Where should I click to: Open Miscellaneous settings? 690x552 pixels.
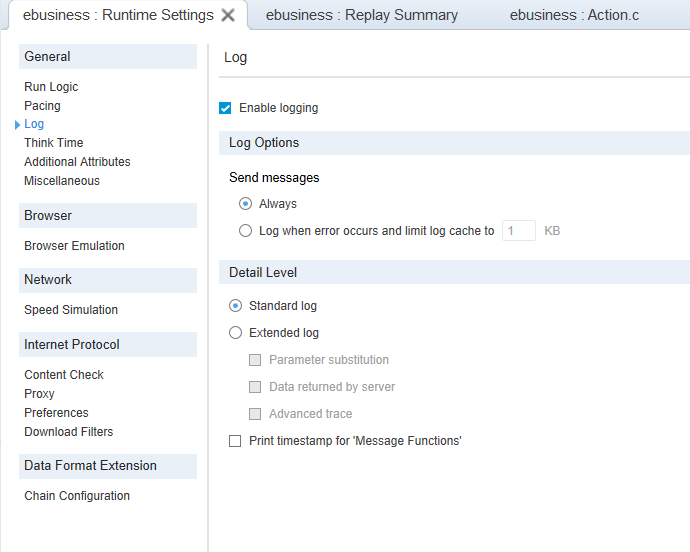(62, 180)
